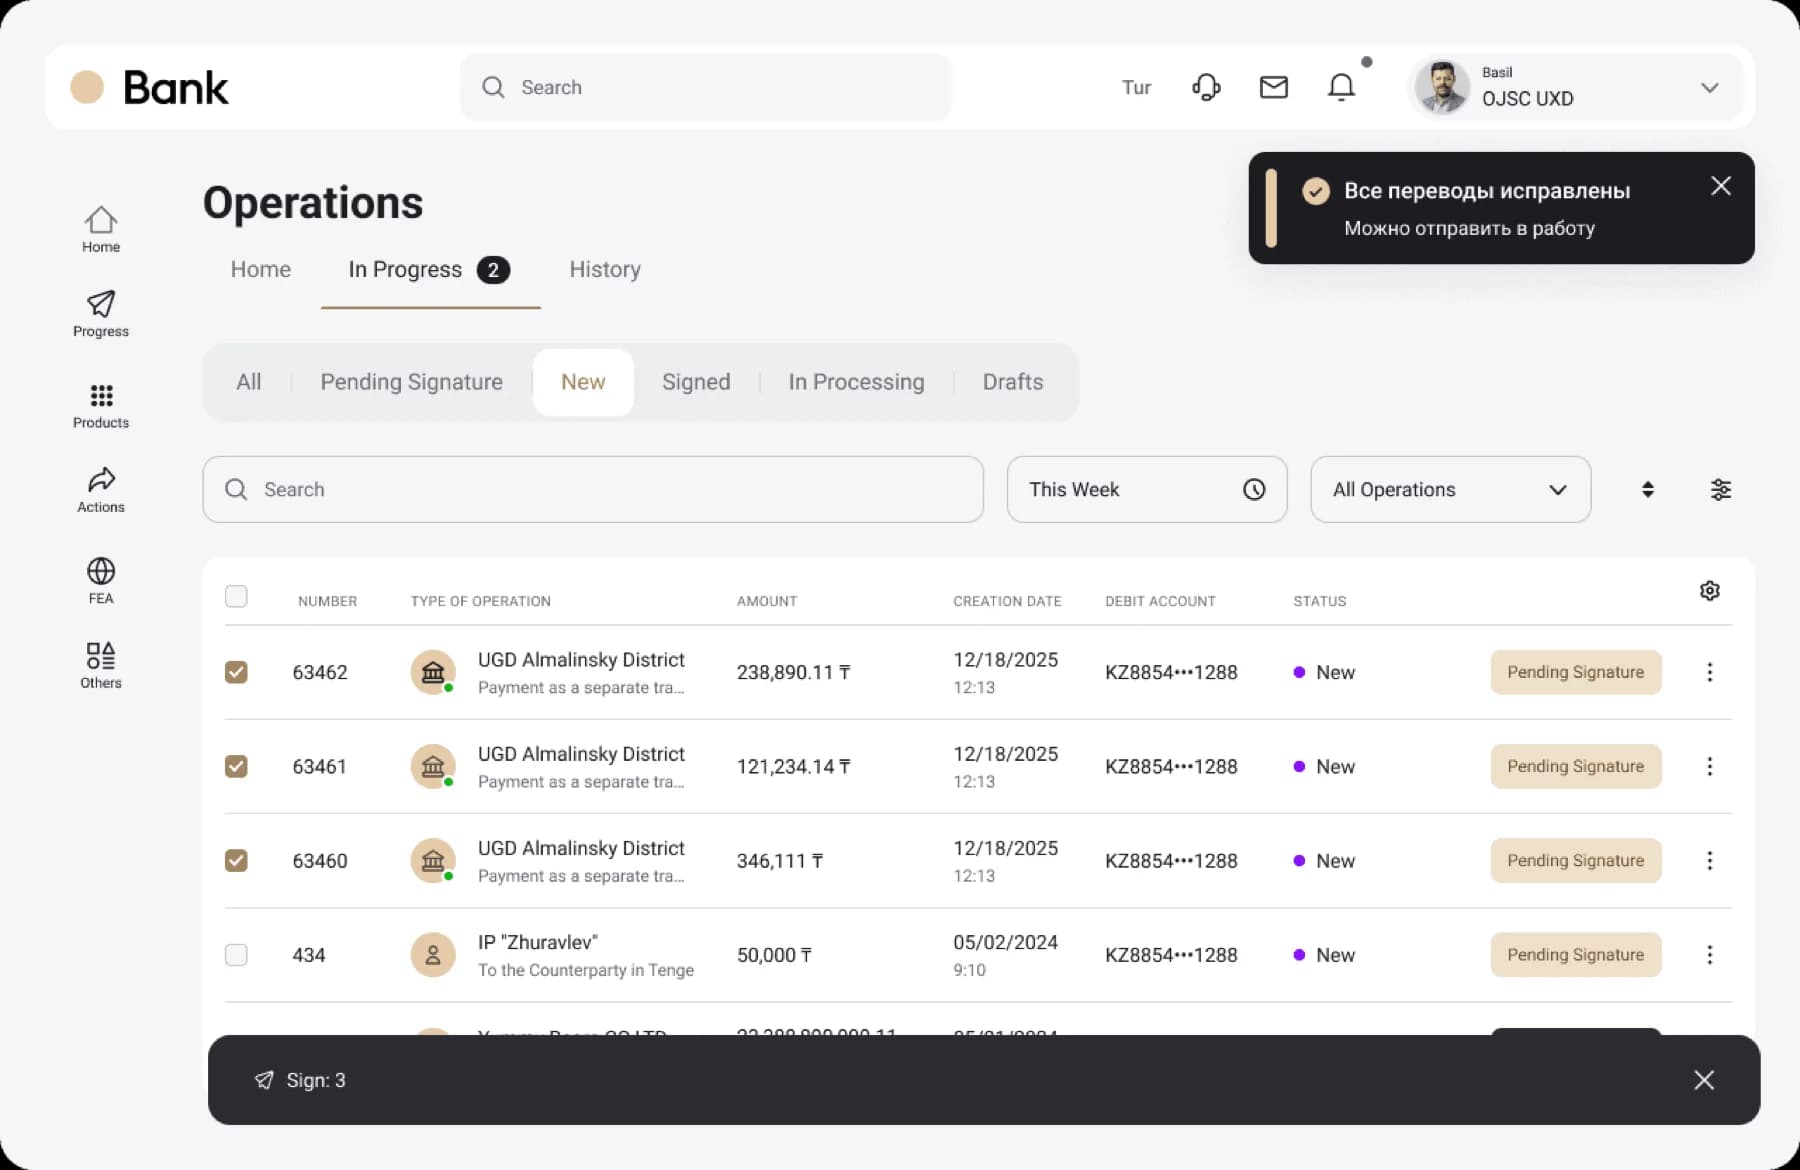Open the All Operations dropdown
This screenshot has height=1170, width=1800.
pos(1450,489)
